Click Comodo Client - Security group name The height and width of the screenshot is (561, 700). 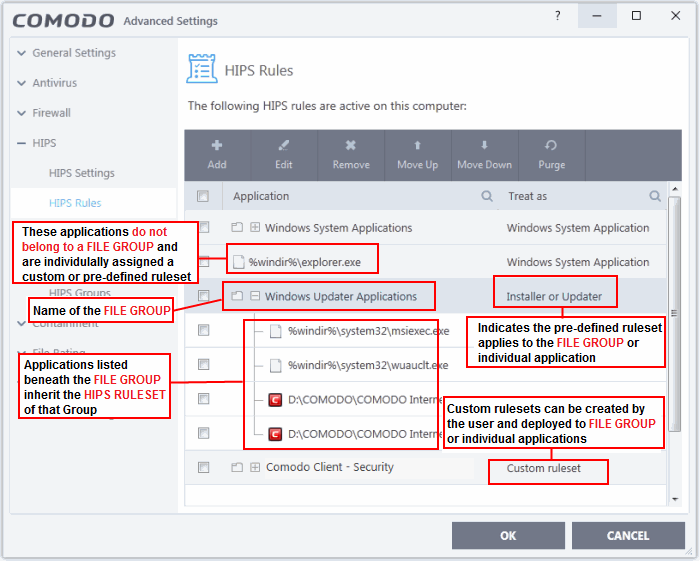(x=330, y=467)
